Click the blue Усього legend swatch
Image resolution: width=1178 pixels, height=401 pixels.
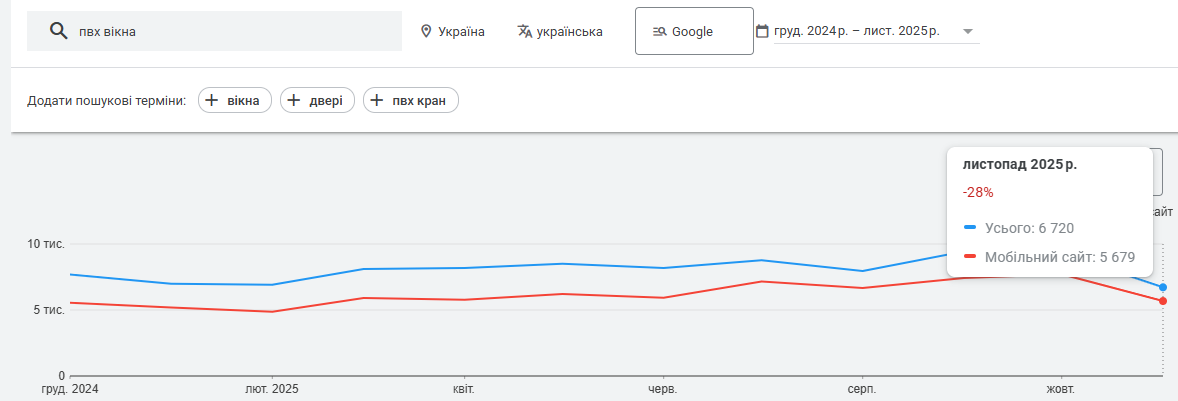970,228
